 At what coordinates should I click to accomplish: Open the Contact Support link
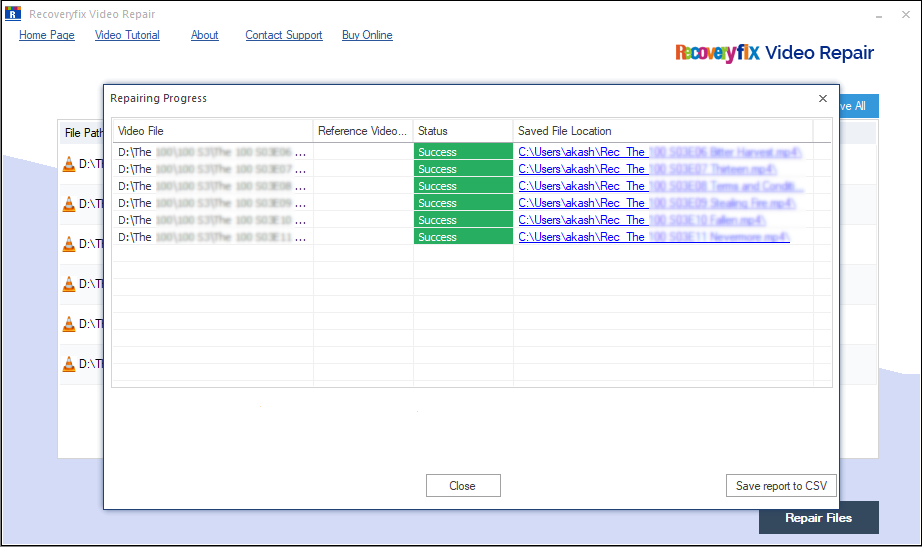(284, 35)
